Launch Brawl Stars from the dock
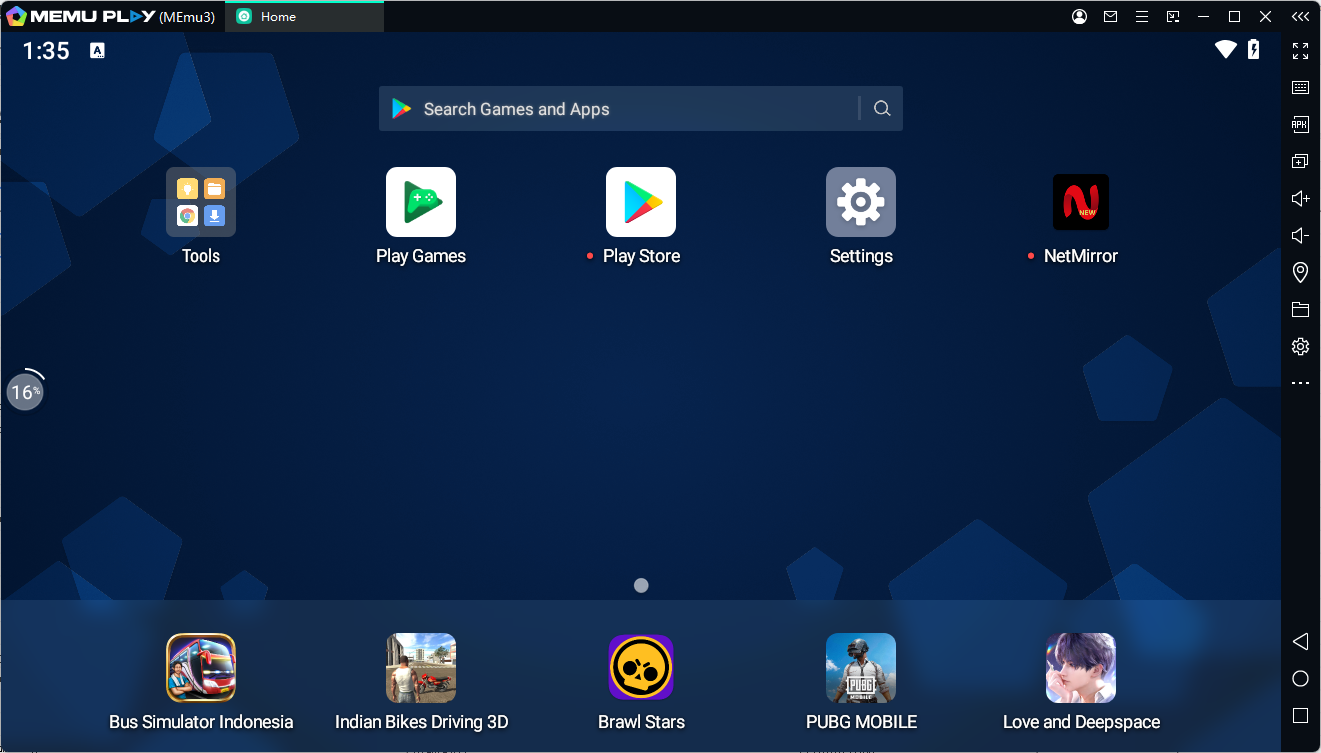1321x753 pixels. click(x=641, y=668)
